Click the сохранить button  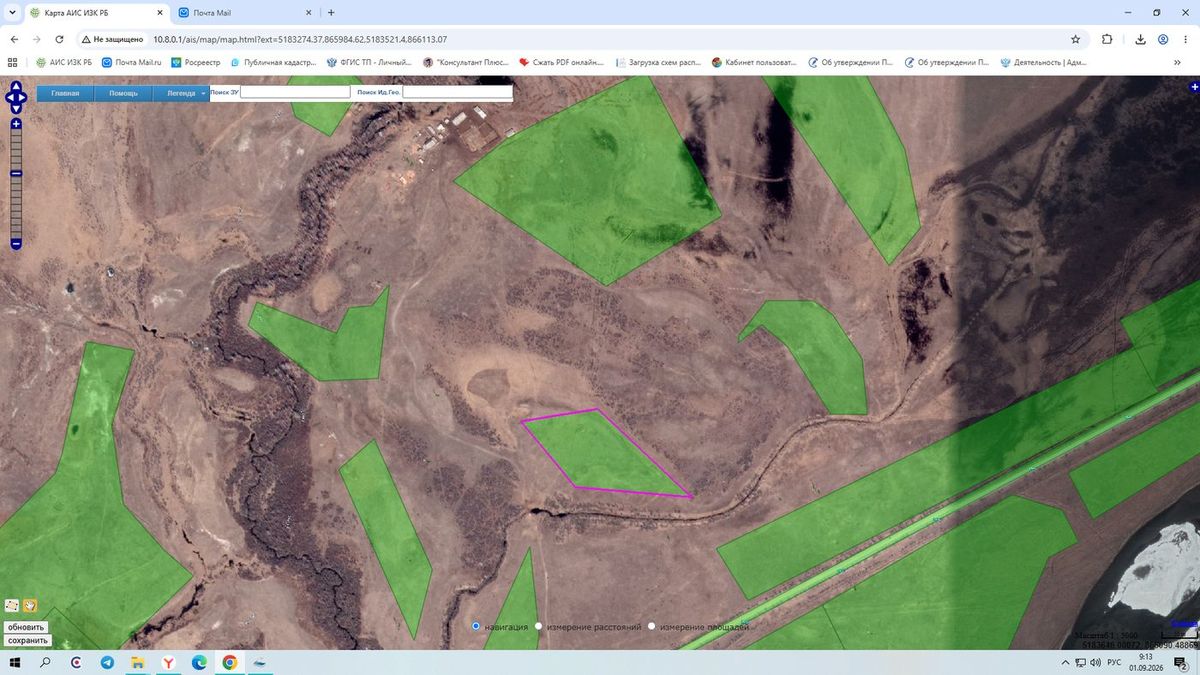28,640
